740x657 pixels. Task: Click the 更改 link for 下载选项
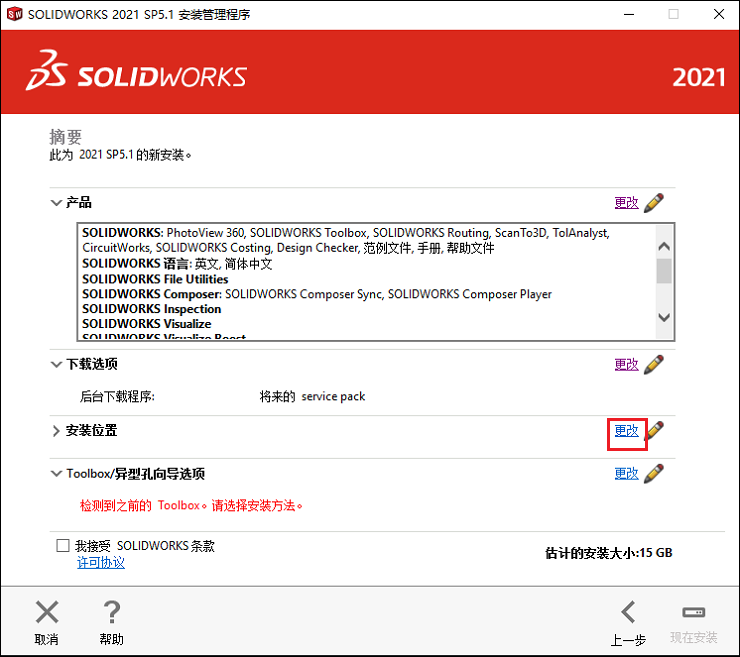click(x=626, y=364)
